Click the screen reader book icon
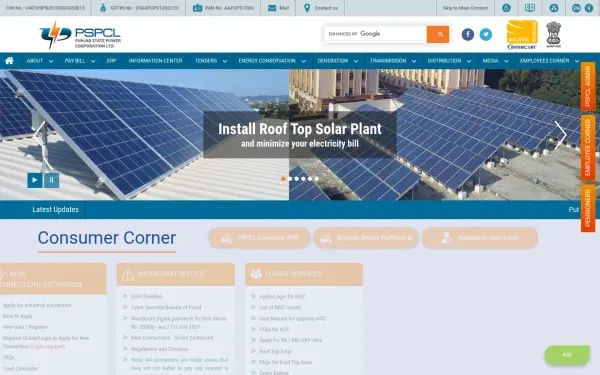The height and width of the screenshot is (375, 600). point(530,8)
